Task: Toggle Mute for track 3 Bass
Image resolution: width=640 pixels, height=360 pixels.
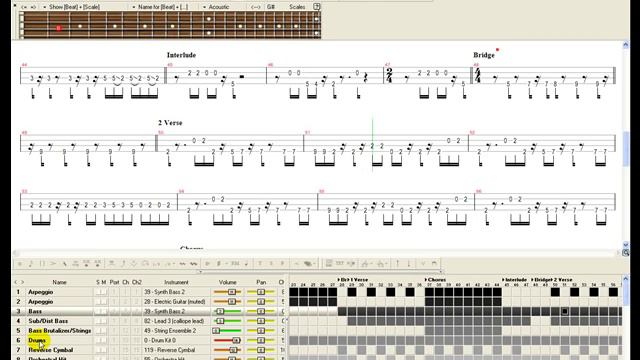Action: 104,311
